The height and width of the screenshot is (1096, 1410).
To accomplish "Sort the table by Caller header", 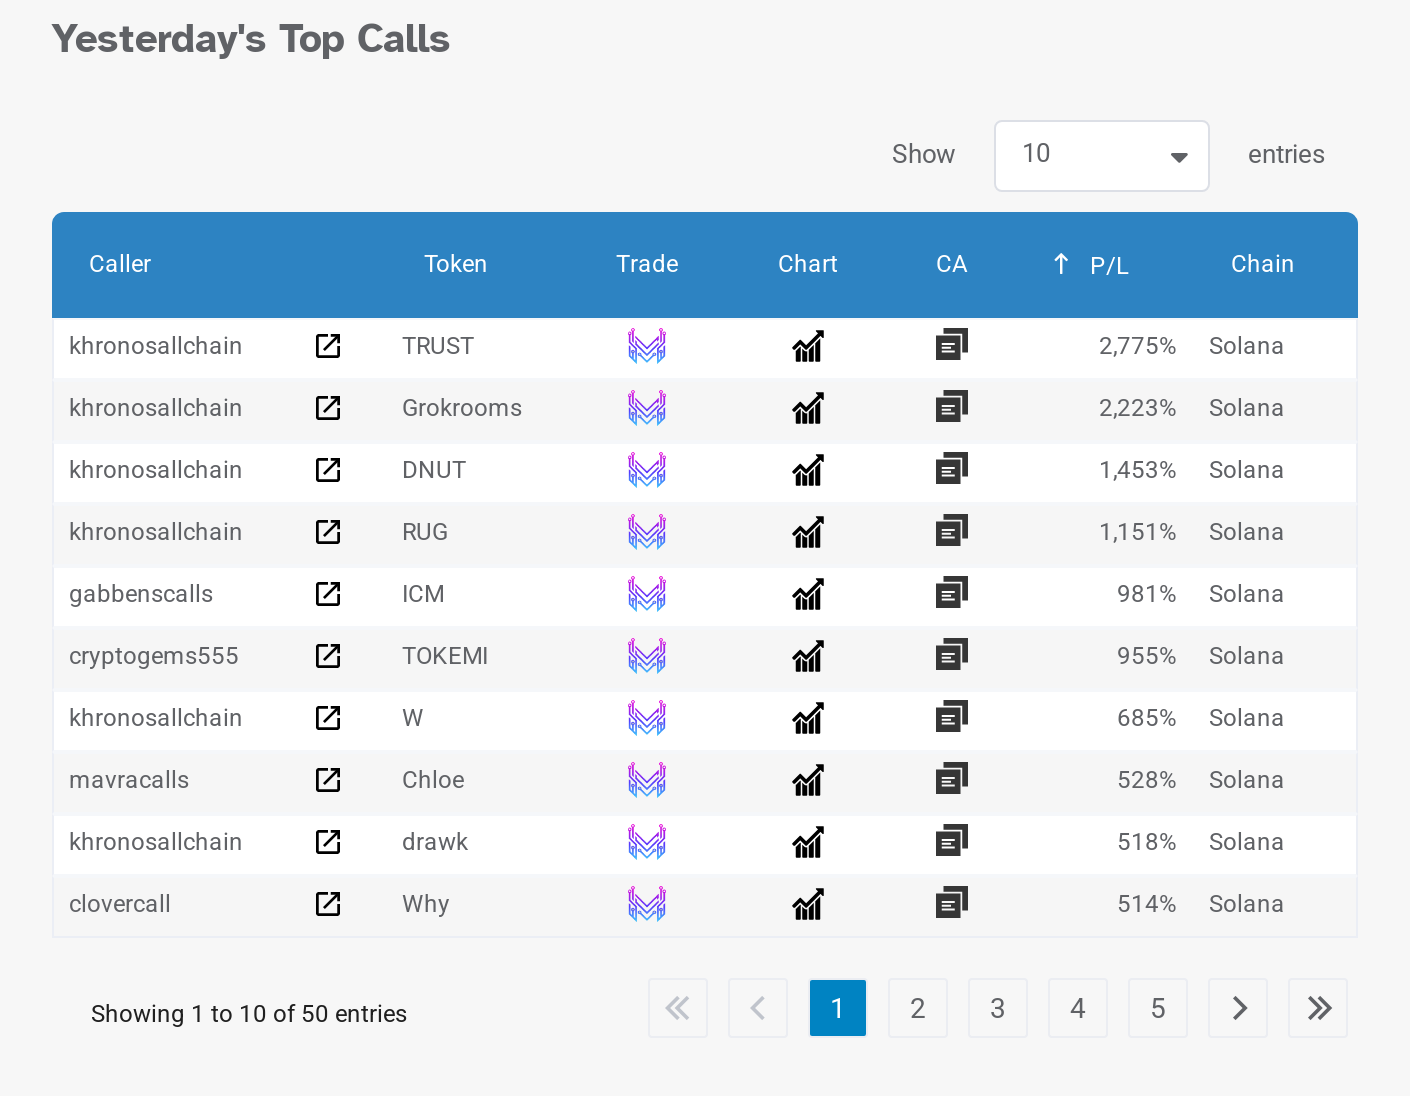I will [120, 264].
